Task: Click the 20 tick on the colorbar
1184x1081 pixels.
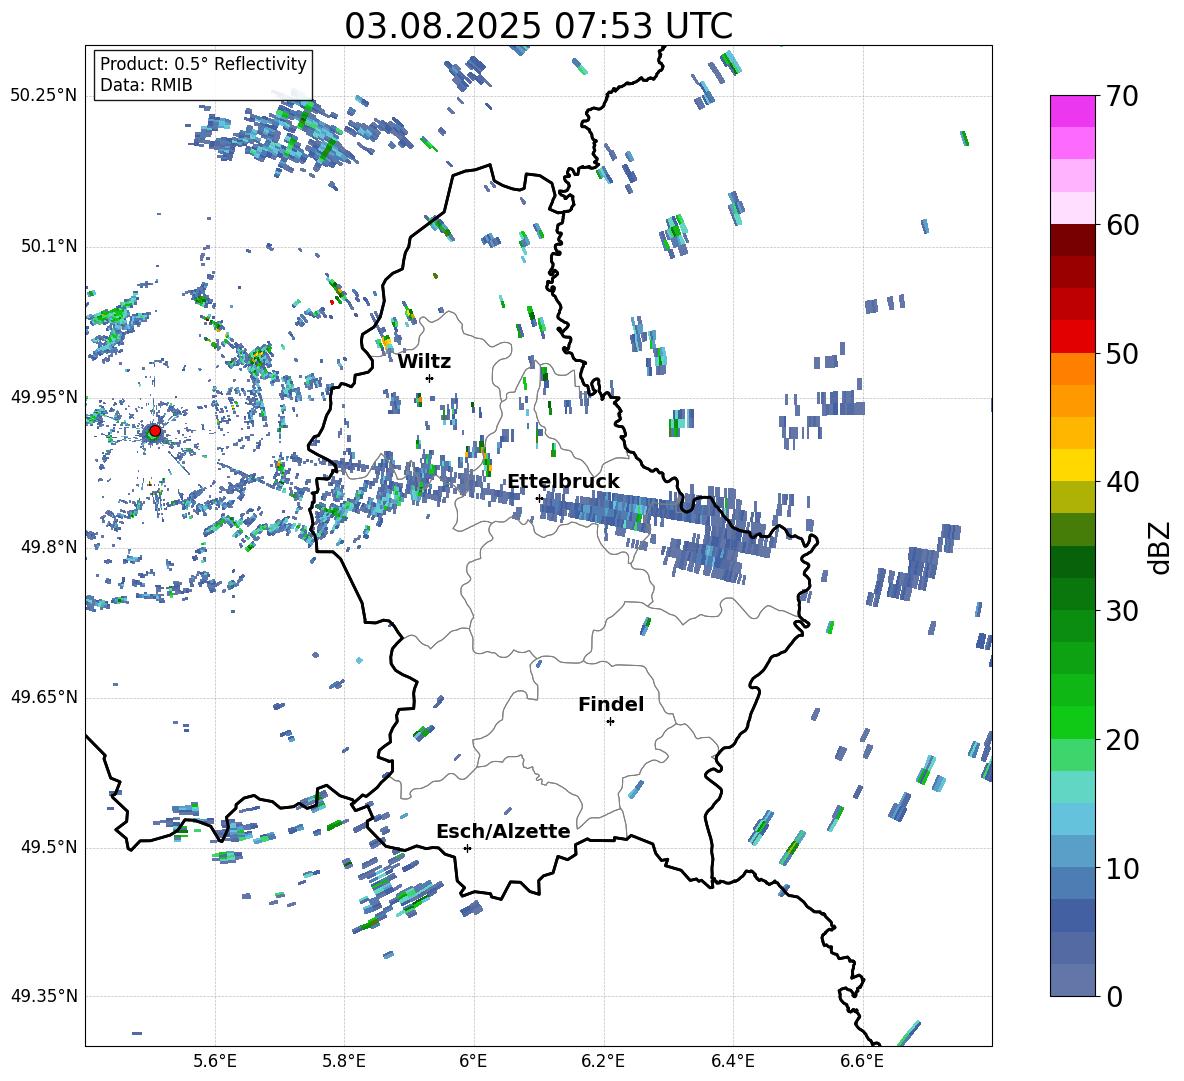Action: [1122, 740]
